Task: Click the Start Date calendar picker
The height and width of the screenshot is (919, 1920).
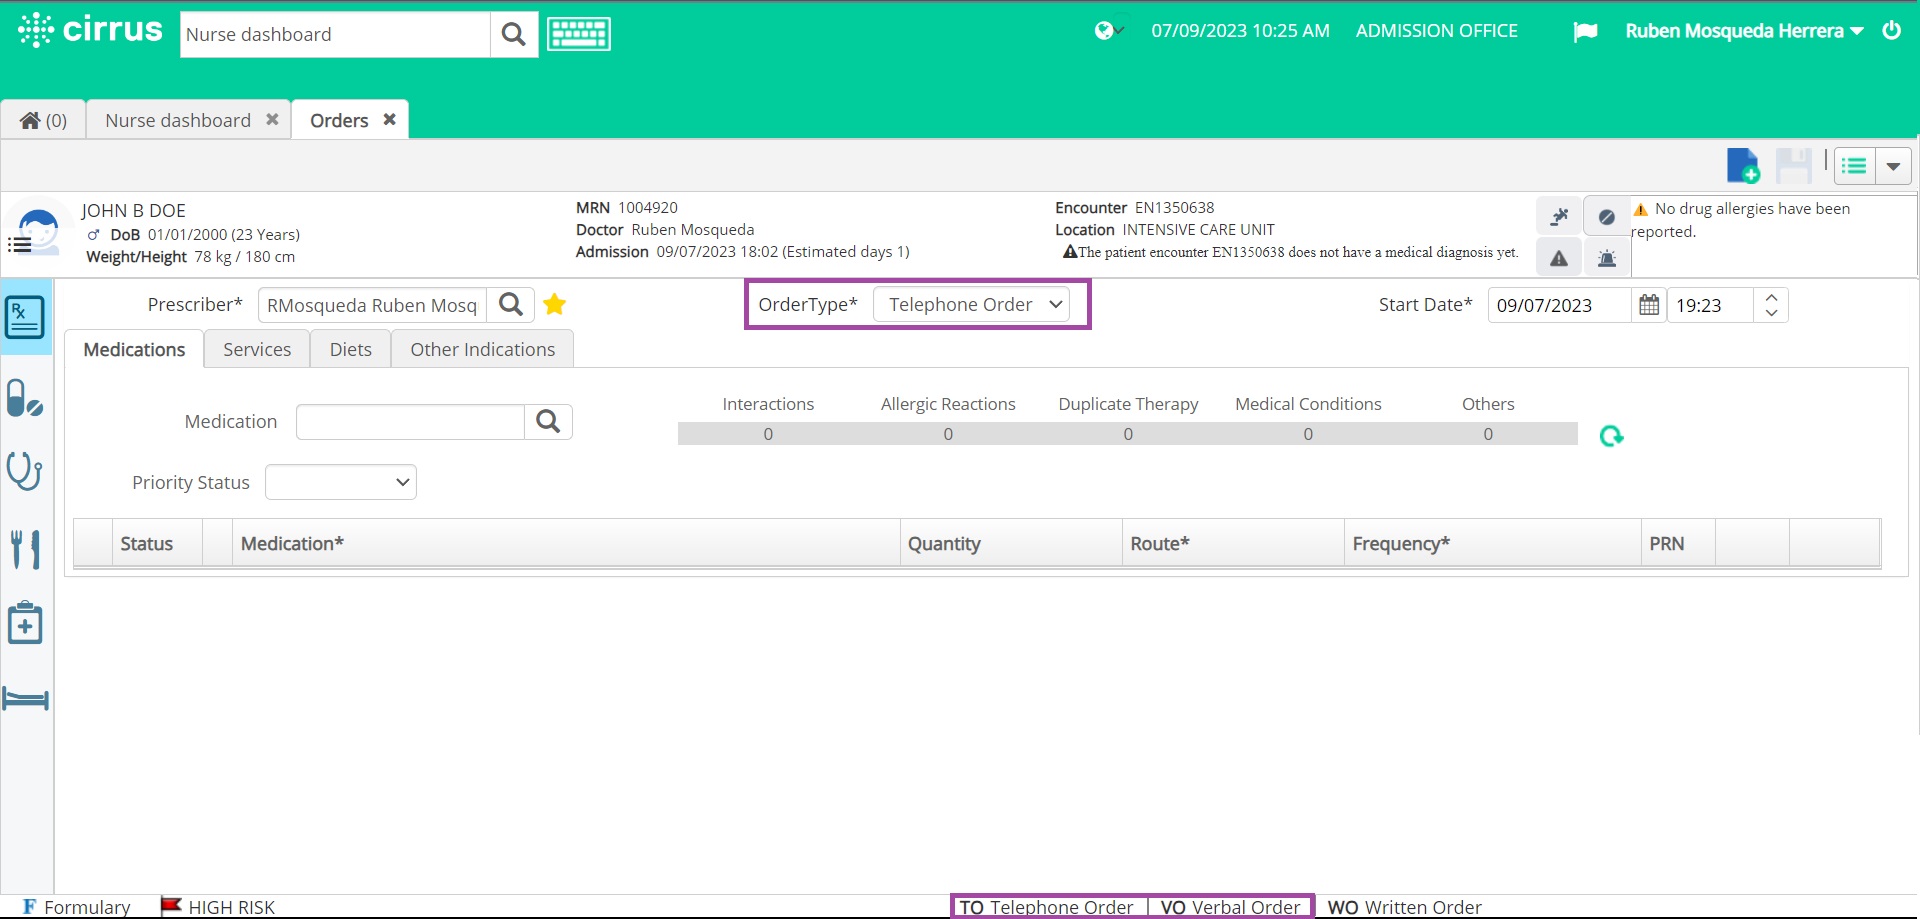Action: (x=1648, y=305)
